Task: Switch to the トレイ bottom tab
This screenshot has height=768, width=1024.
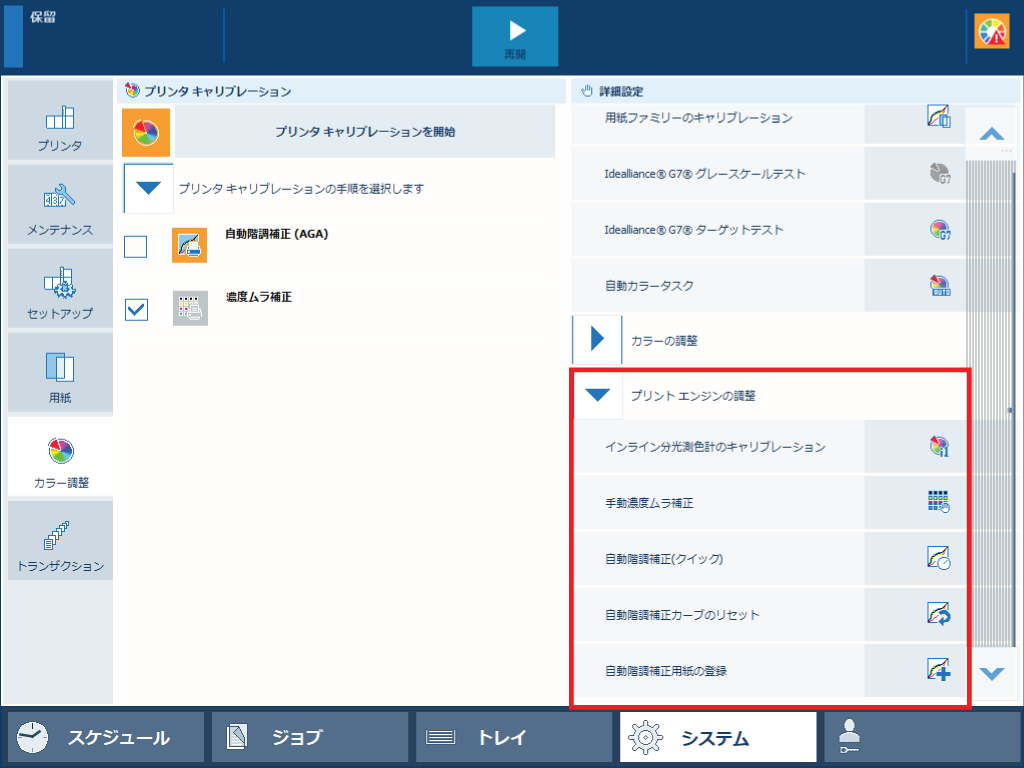Action: (x=514, y=737)
